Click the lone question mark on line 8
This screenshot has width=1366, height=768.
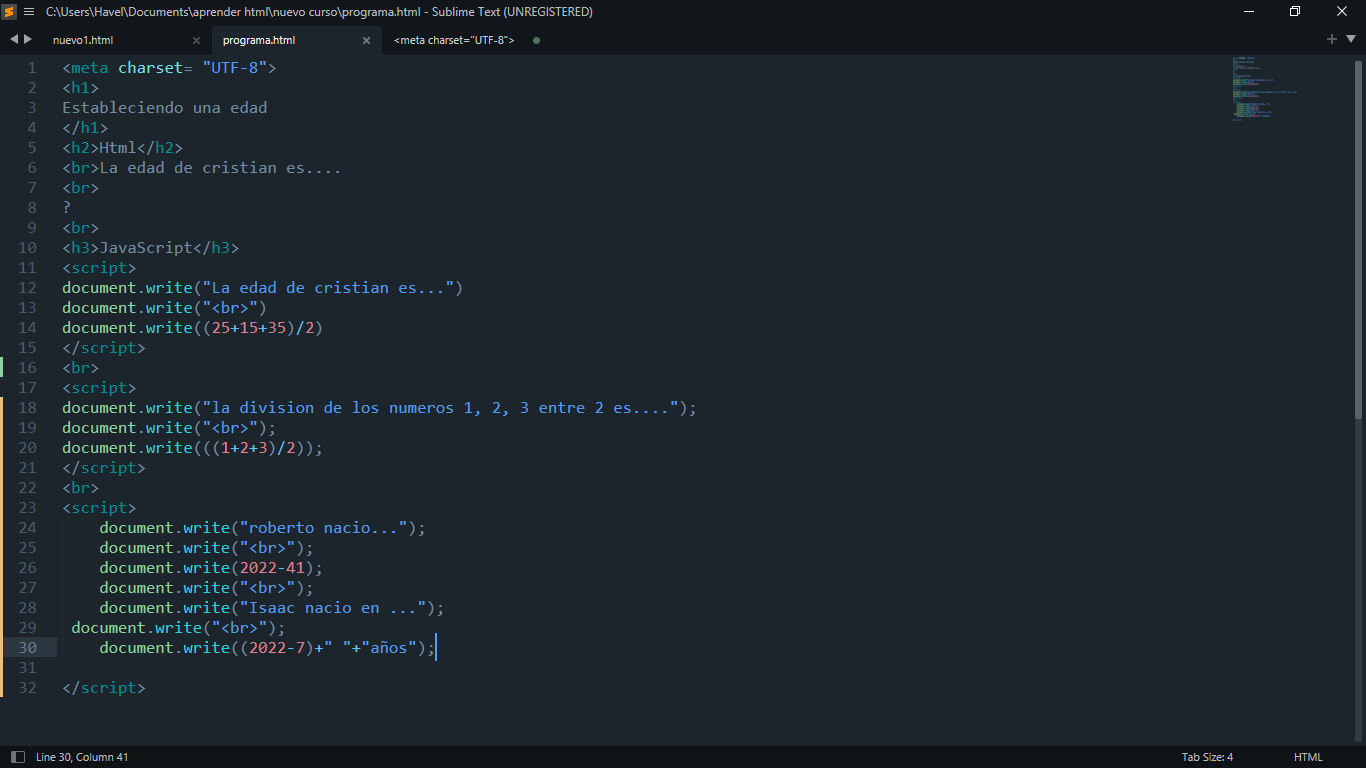tap(67, 208)
